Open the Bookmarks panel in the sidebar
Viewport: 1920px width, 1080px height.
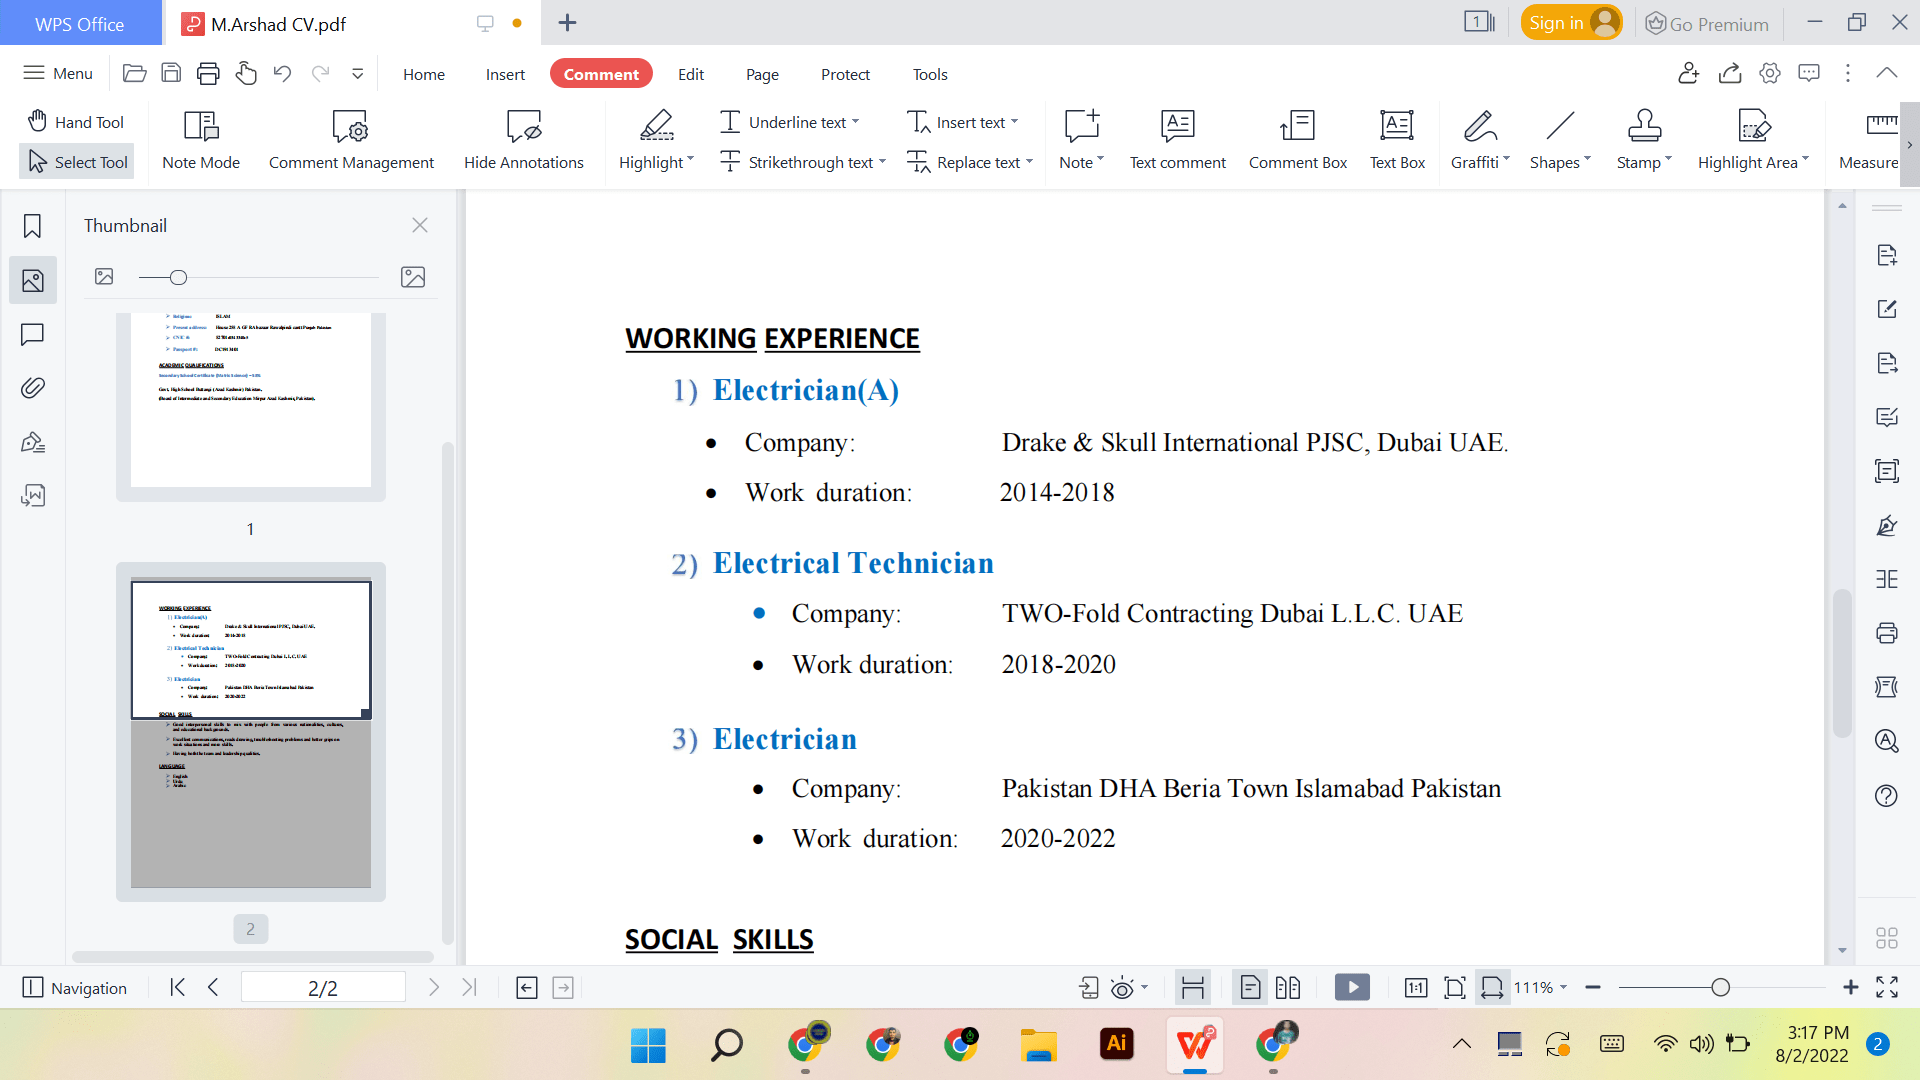click(32, 225)
